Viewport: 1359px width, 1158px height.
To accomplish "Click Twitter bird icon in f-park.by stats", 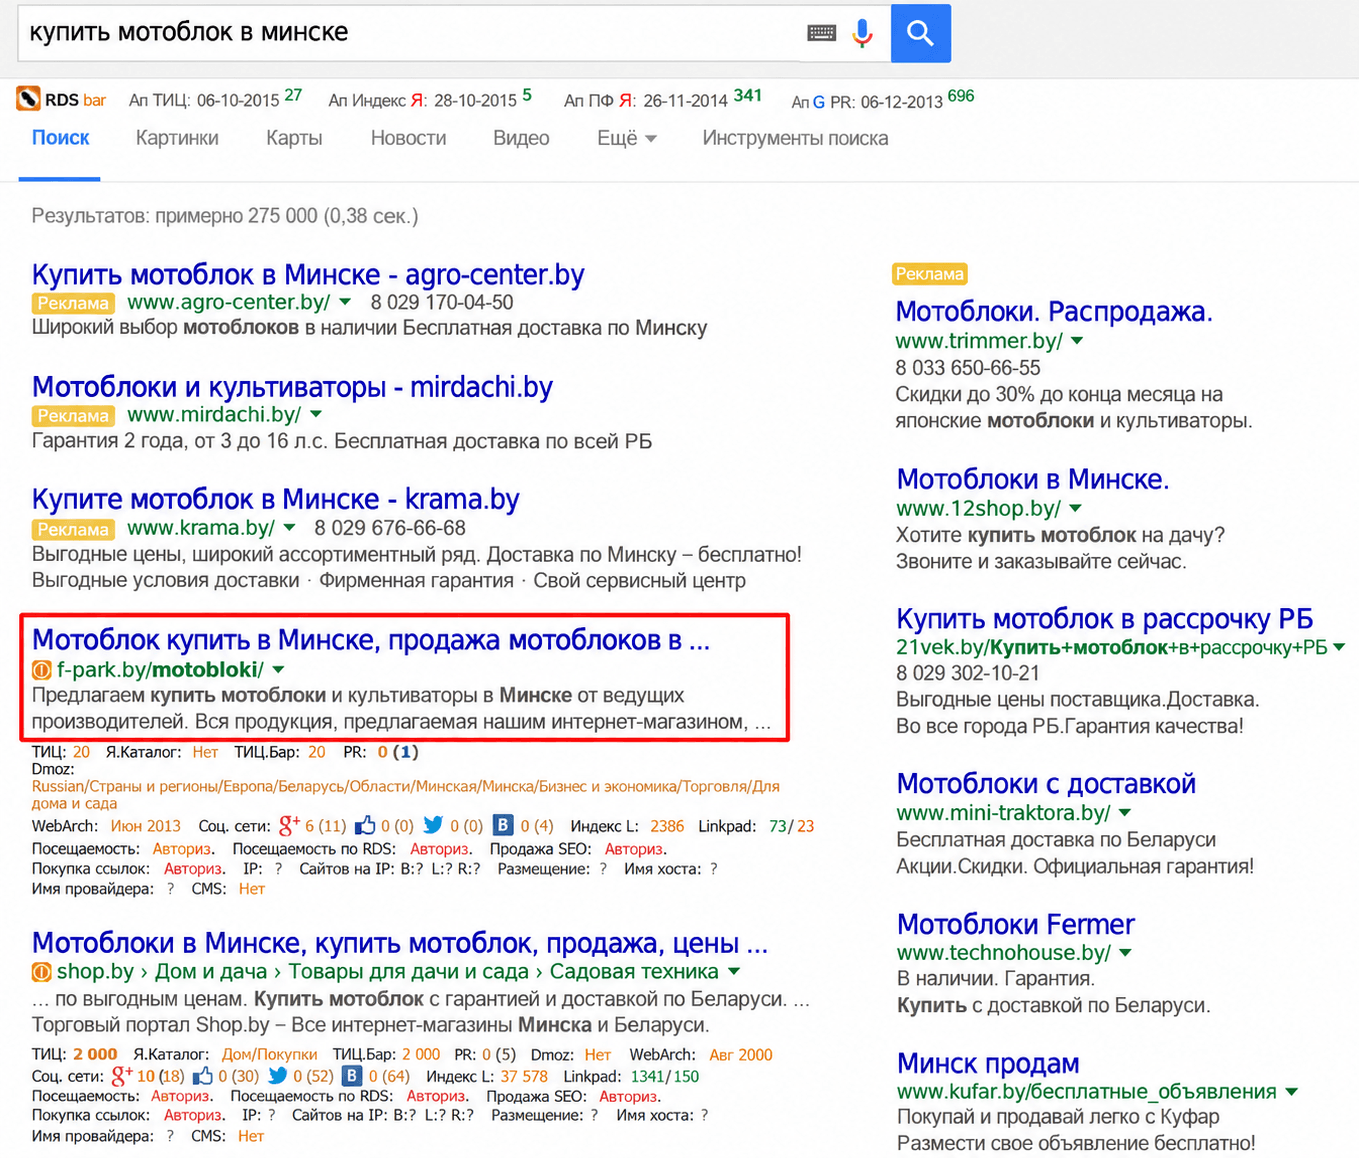I will pos(433,825).
